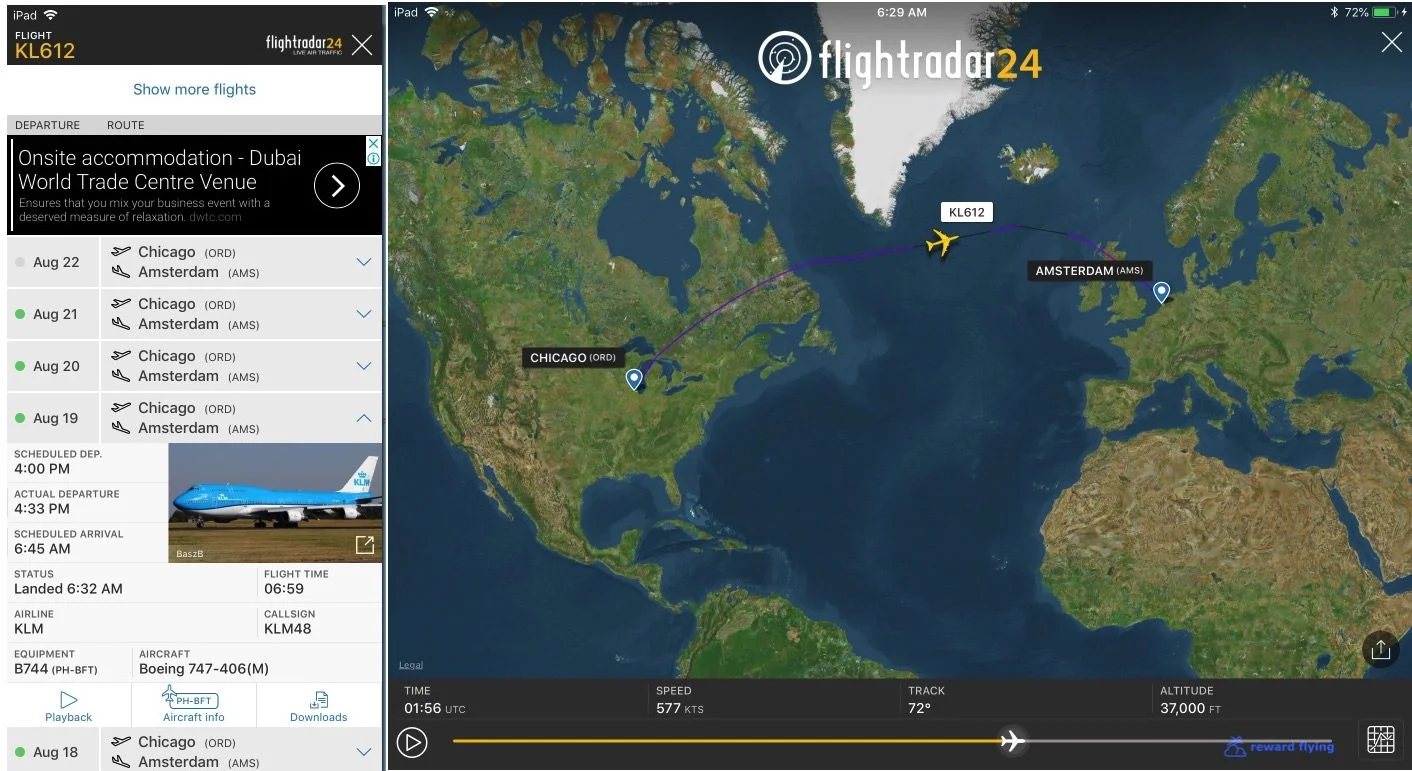Toggle the map grid chart icon
Image resolution: width=1412 pixels, height=771 pixels.
point(1380,740)
